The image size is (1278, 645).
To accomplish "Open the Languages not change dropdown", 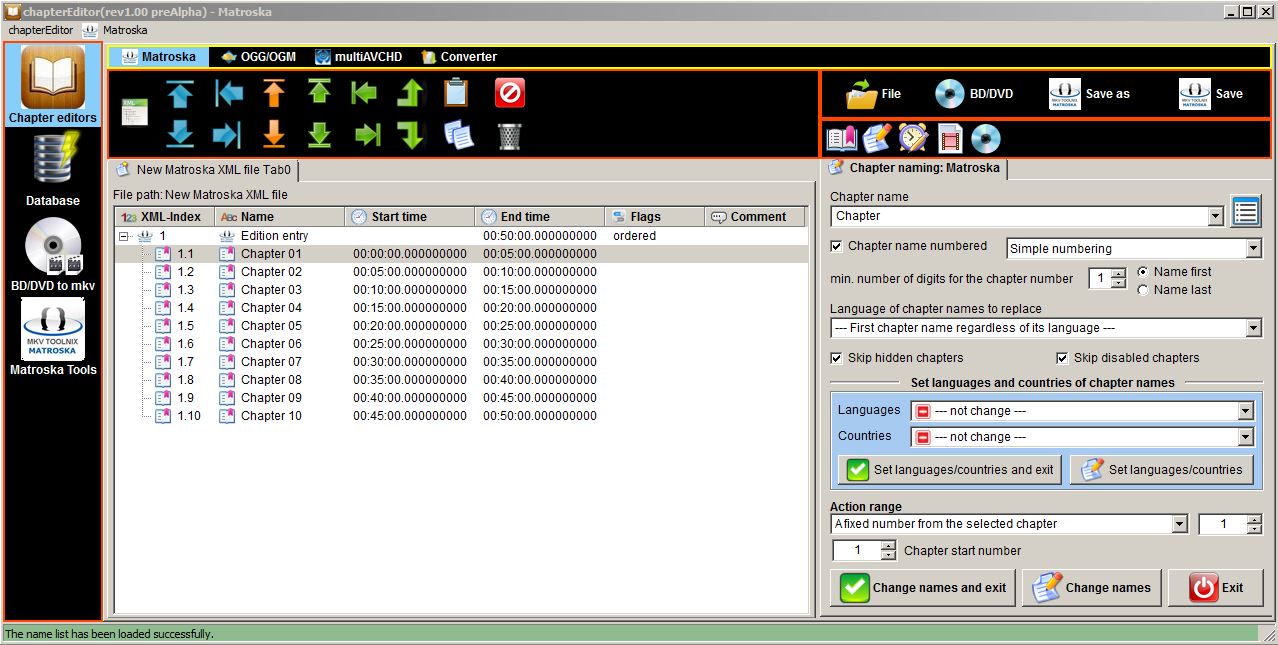I will pos(1245,411).
